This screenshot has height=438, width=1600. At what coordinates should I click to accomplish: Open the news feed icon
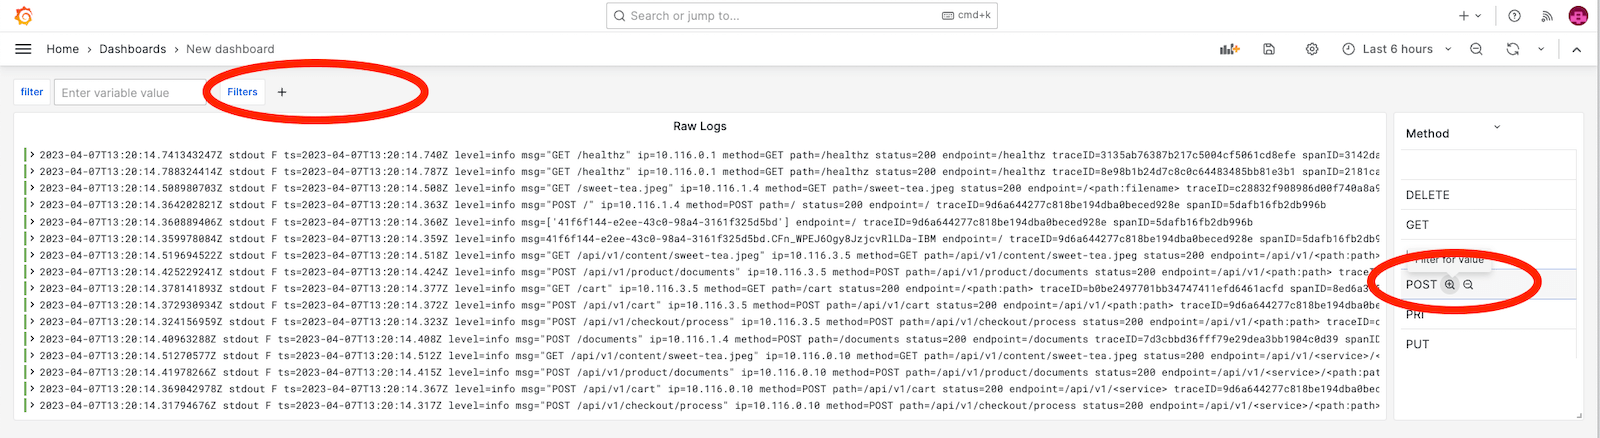pos(1547,16)
